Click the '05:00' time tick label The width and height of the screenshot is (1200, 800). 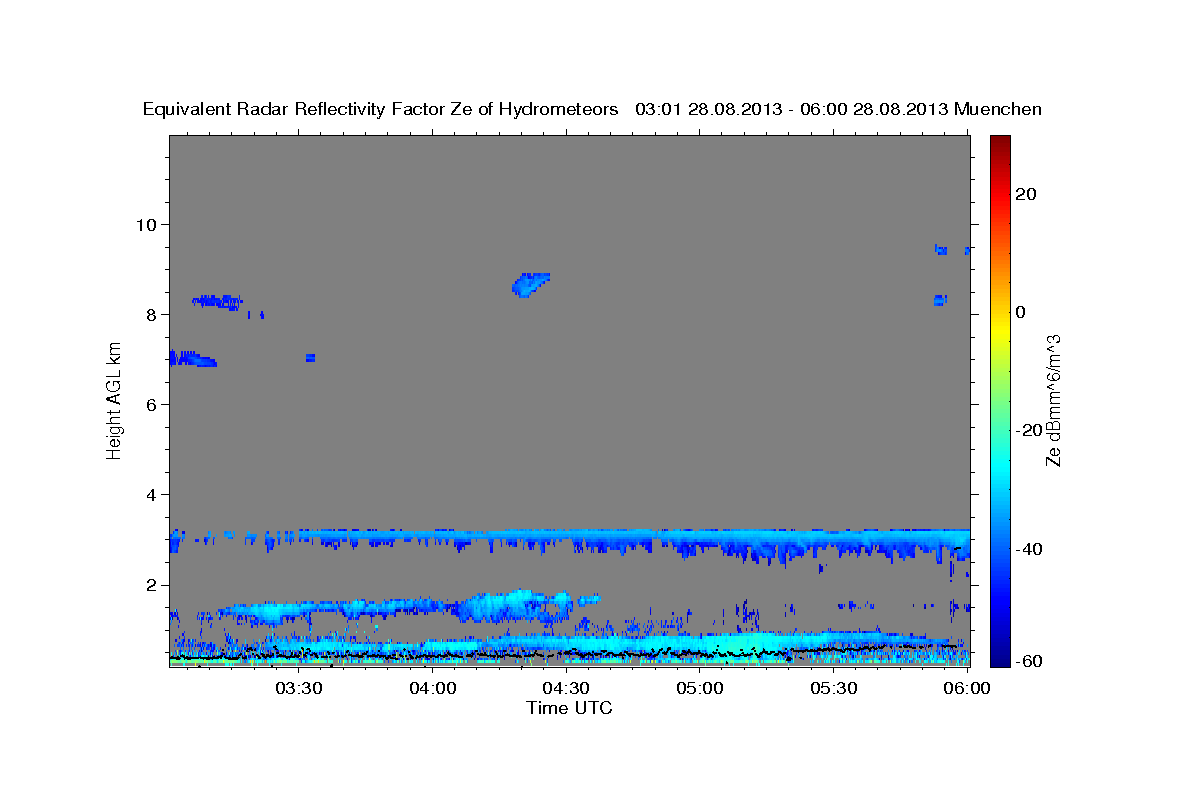coord(700,689)
